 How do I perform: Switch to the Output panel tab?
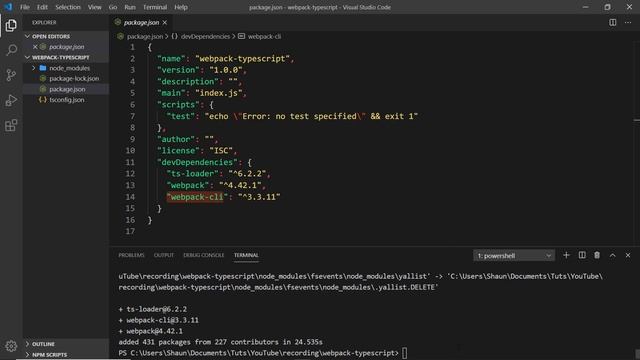click(x=164, y=255)
